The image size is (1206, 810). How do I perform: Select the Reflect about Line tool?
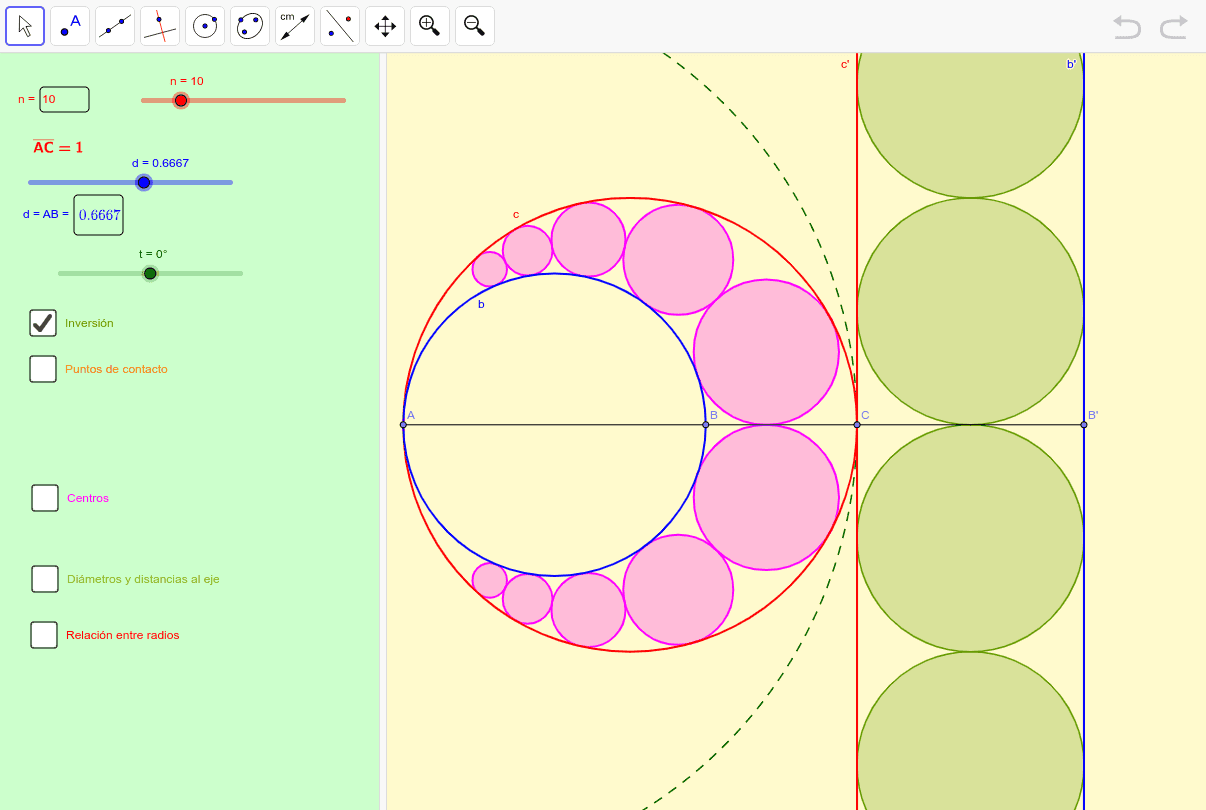pos(339,25)
